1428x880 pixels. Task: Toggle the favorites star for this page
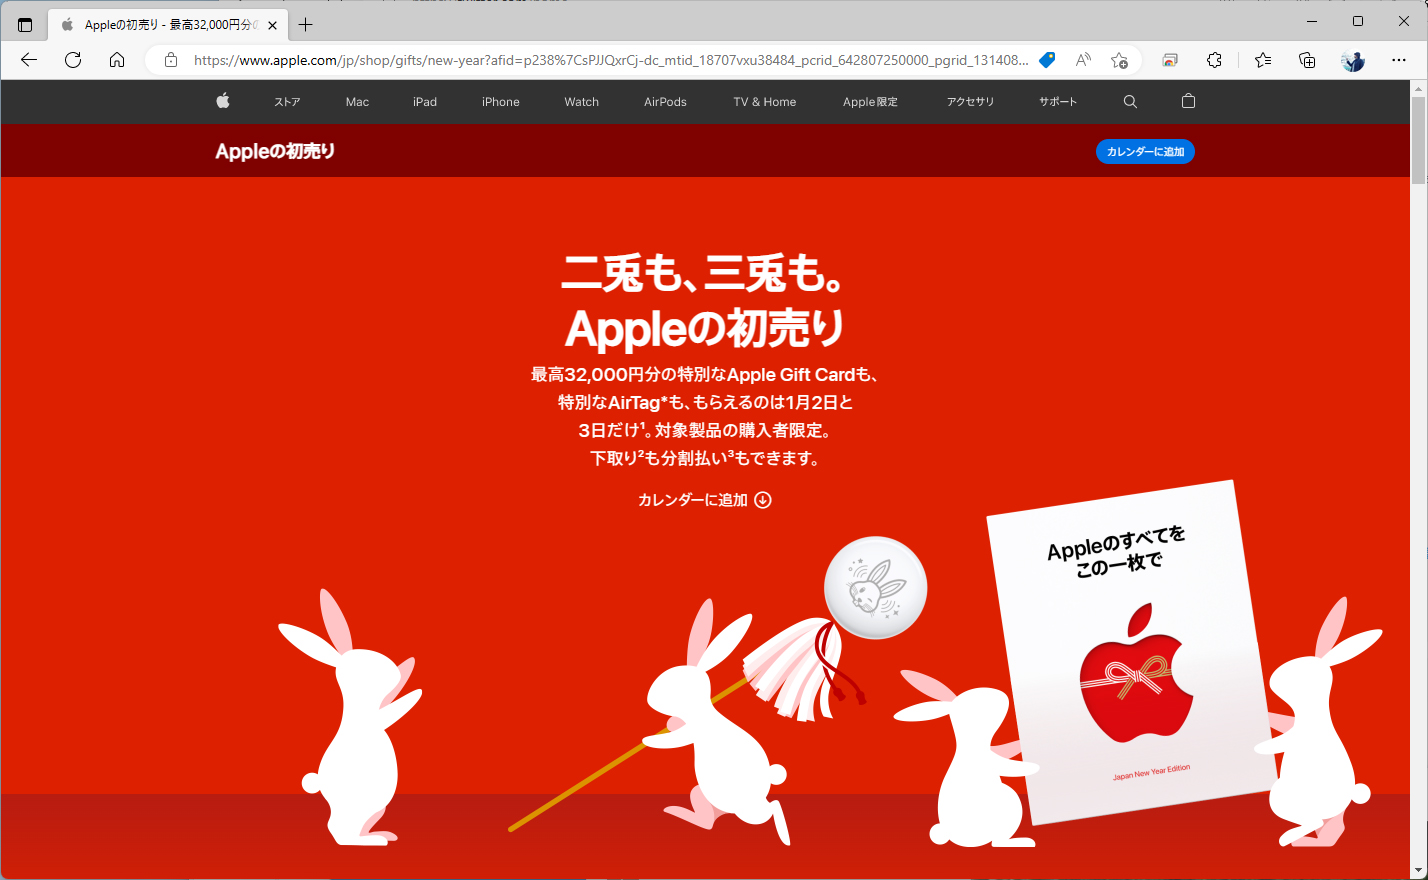pyautogui.click(x=1119, y=60)
